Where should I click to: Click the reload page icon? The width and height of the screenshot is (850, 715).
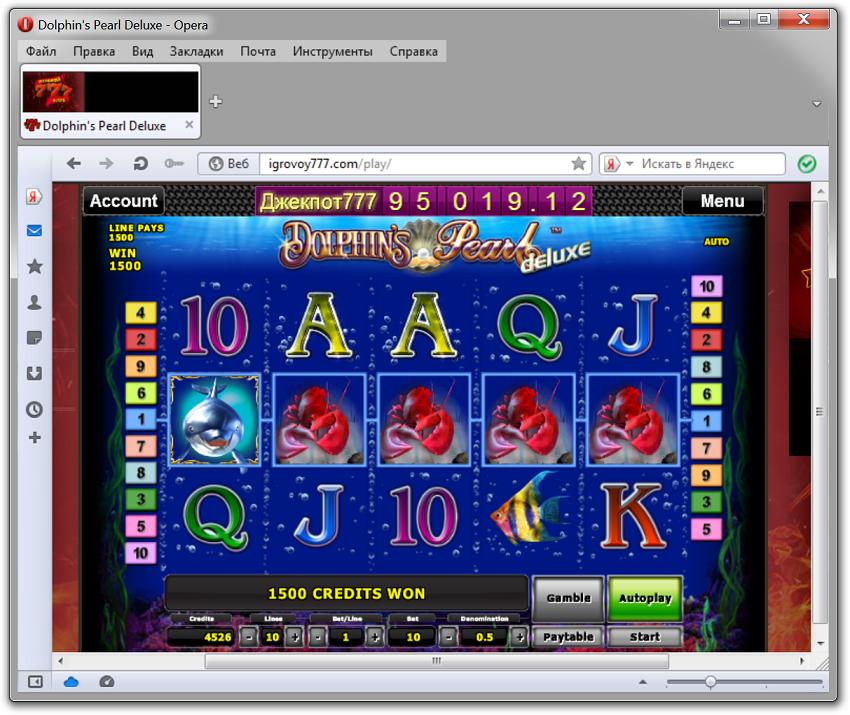(x=140, y=164)
